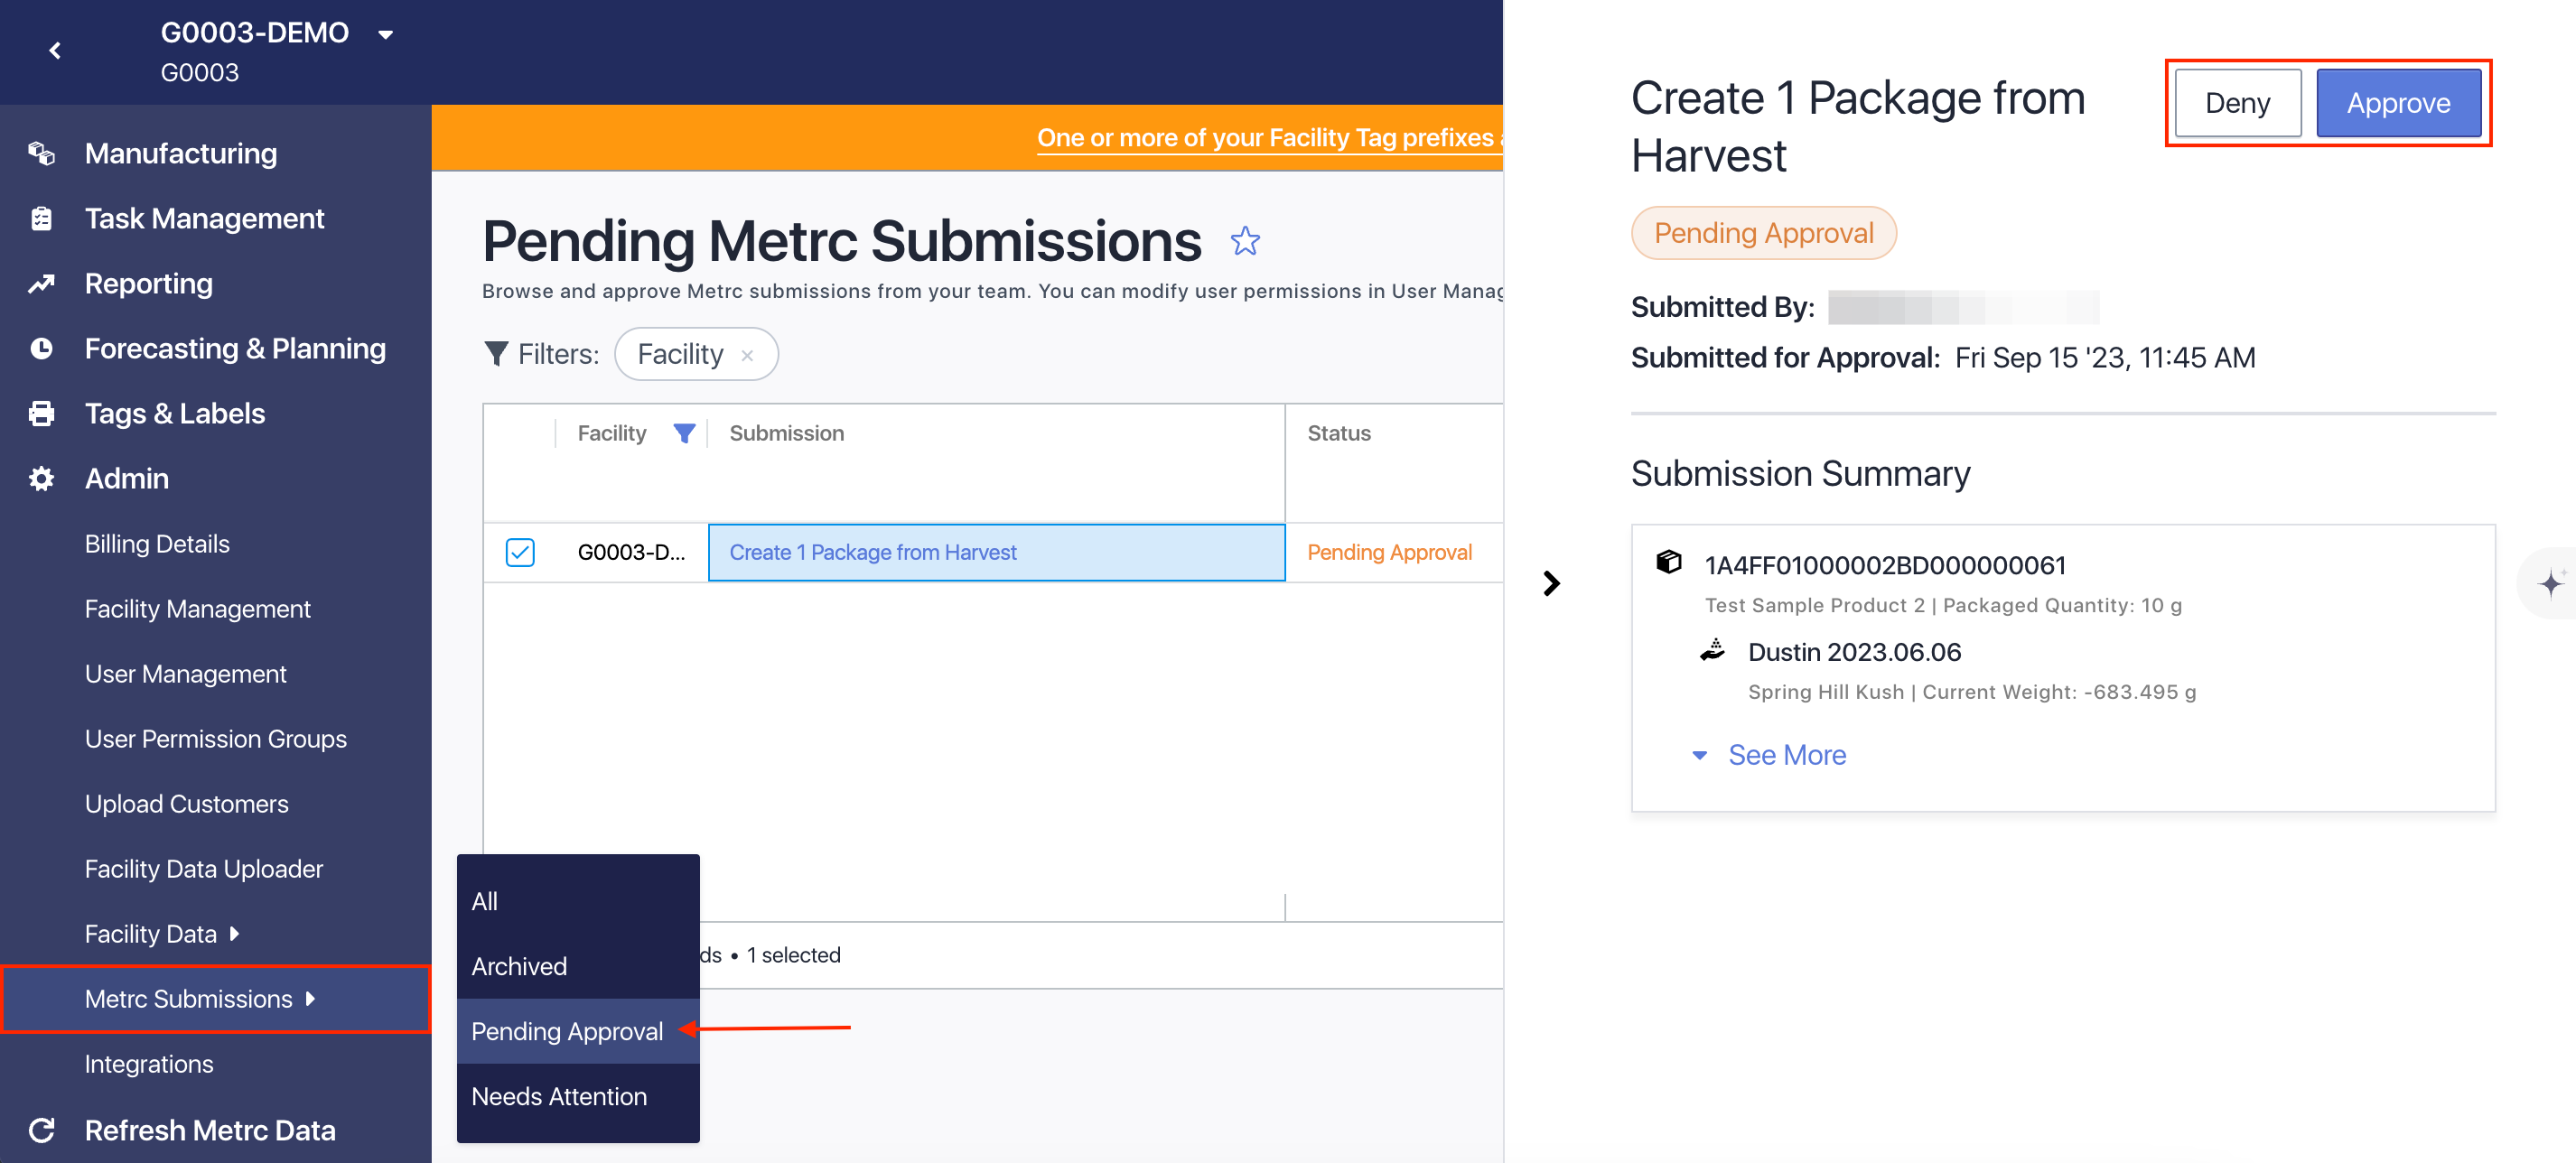Screen dimensions: 2576x1163
Task: Open Task Management menu
Action: (204, 218)
